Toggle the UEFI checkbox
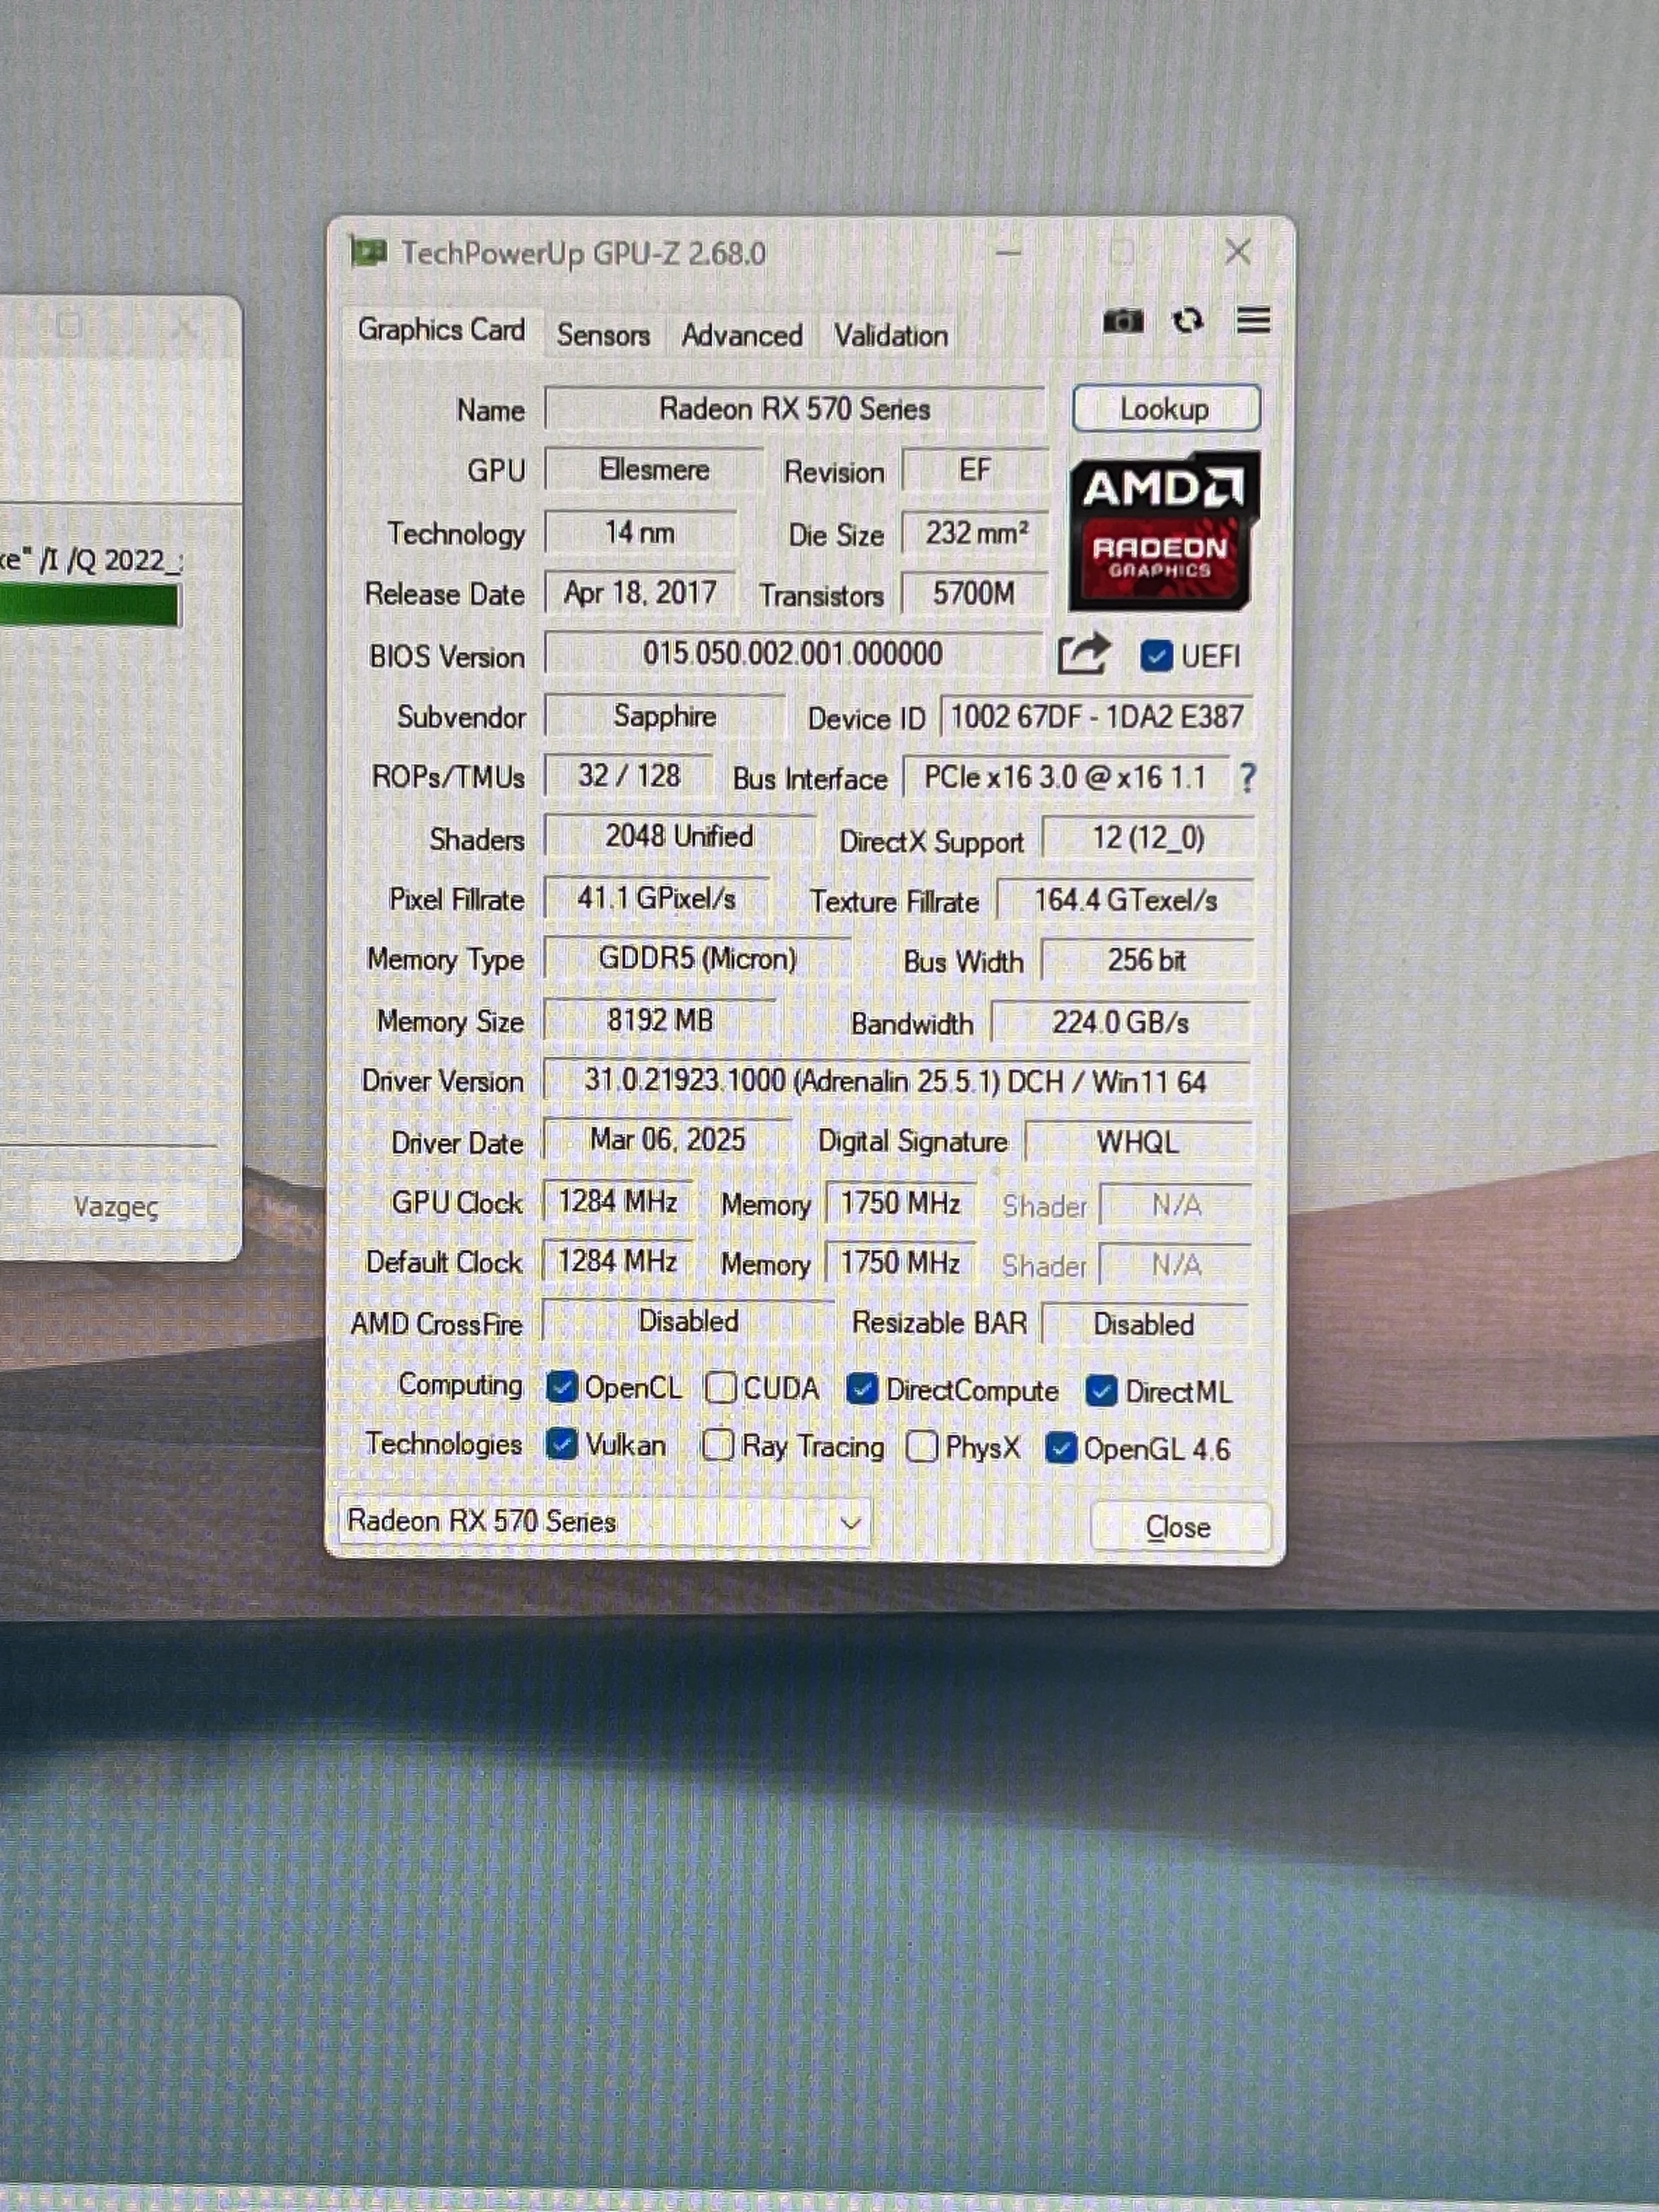The height and width of the screenshot is (2212, 1659). pos(1156,656)
